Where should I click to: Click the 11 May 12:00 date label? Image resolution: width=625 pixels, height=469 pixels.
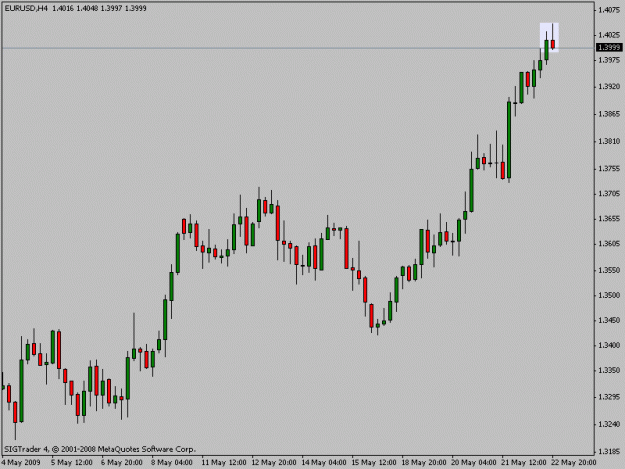pyautogui.click(x=224, y=462)
